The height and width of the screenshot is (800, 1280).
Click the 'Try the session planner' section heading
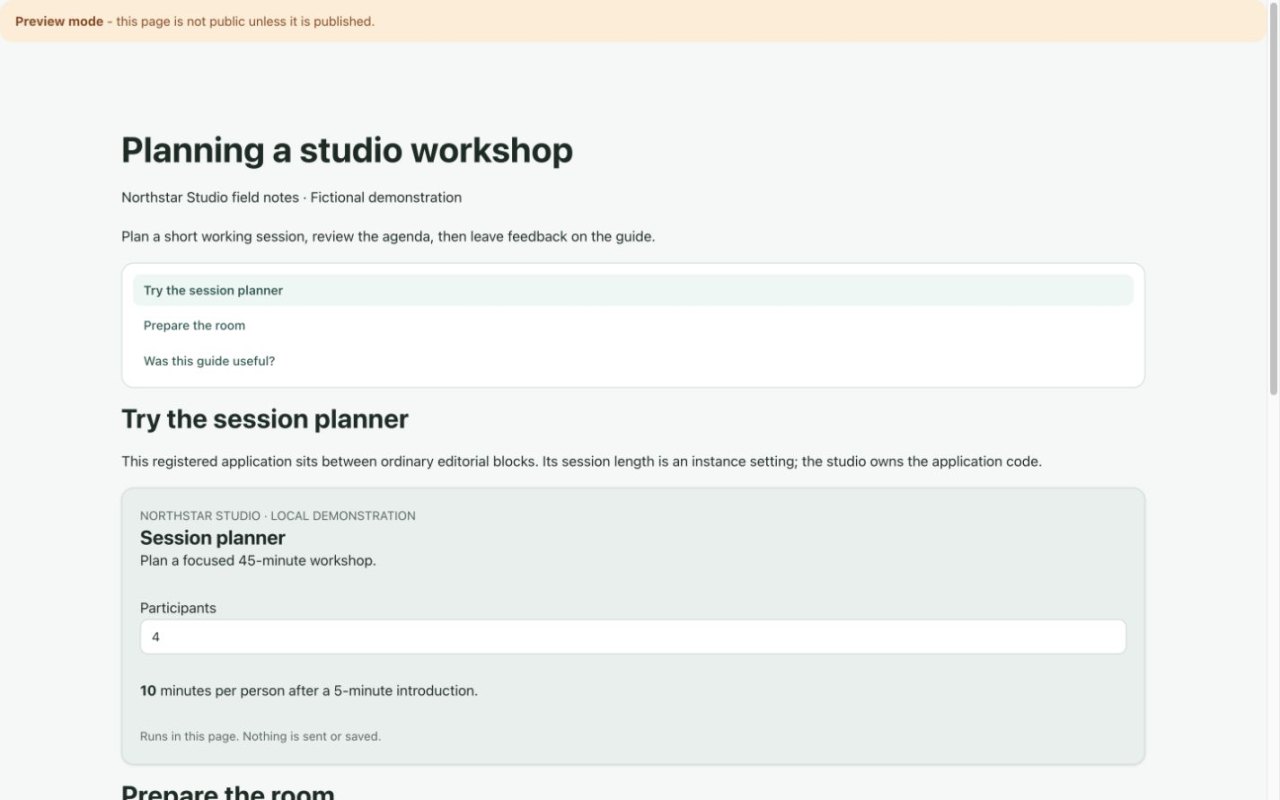click(x=265, y=419)
